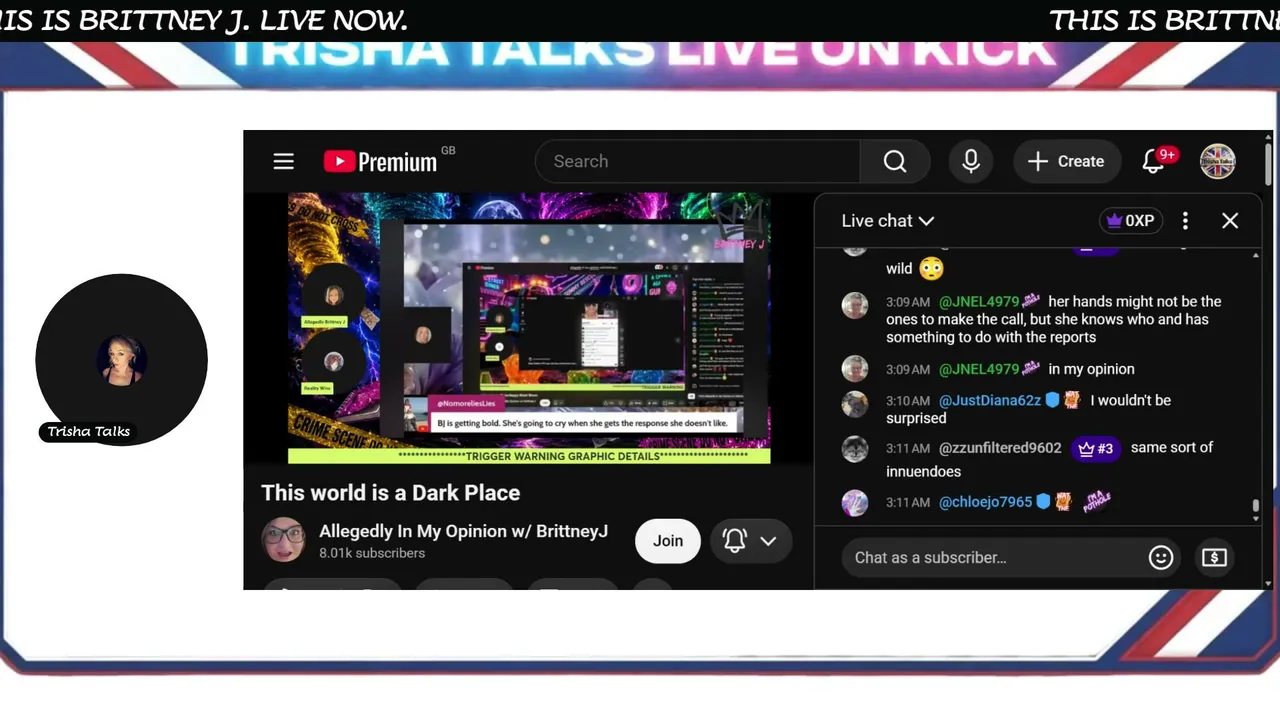Click the message "I wouldn't be surprised"
This screenshot has height=720, width=1280.
[1028, 409]
